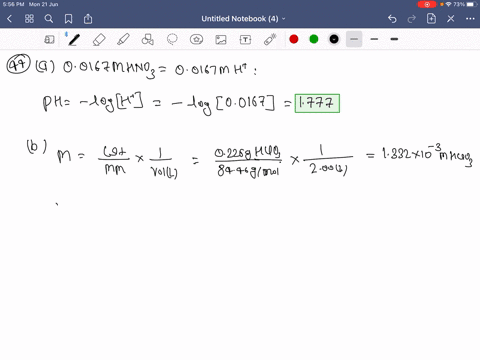This screenshot has width=480, height=360.
Task: Select the Lasso selection tool
Action: [172, 40]
